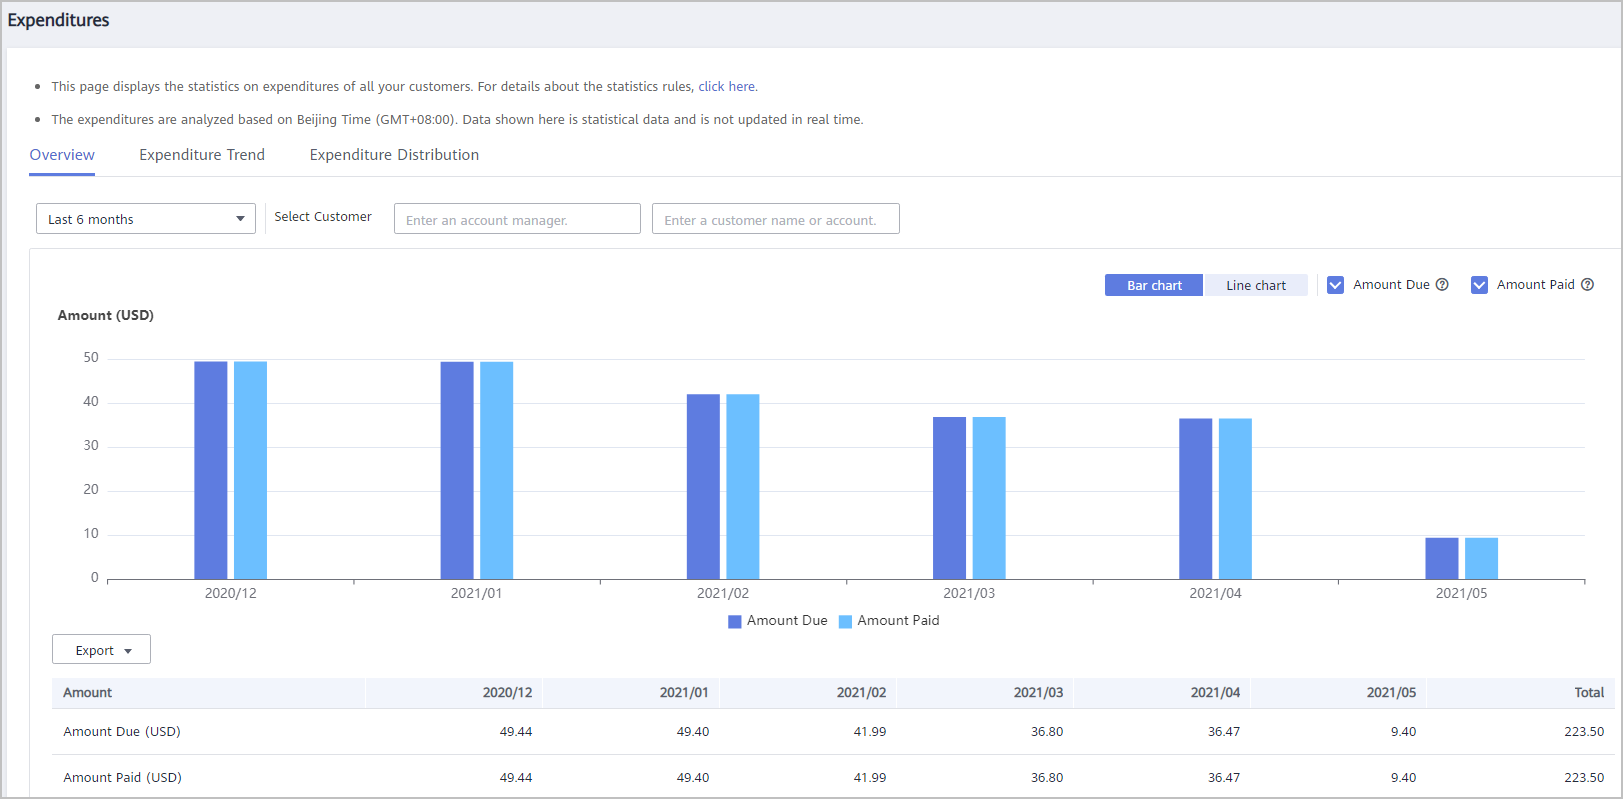Click Amount Due legend color square
Image resolution: width=1623 pixels, height=799 pixels.
735,621
